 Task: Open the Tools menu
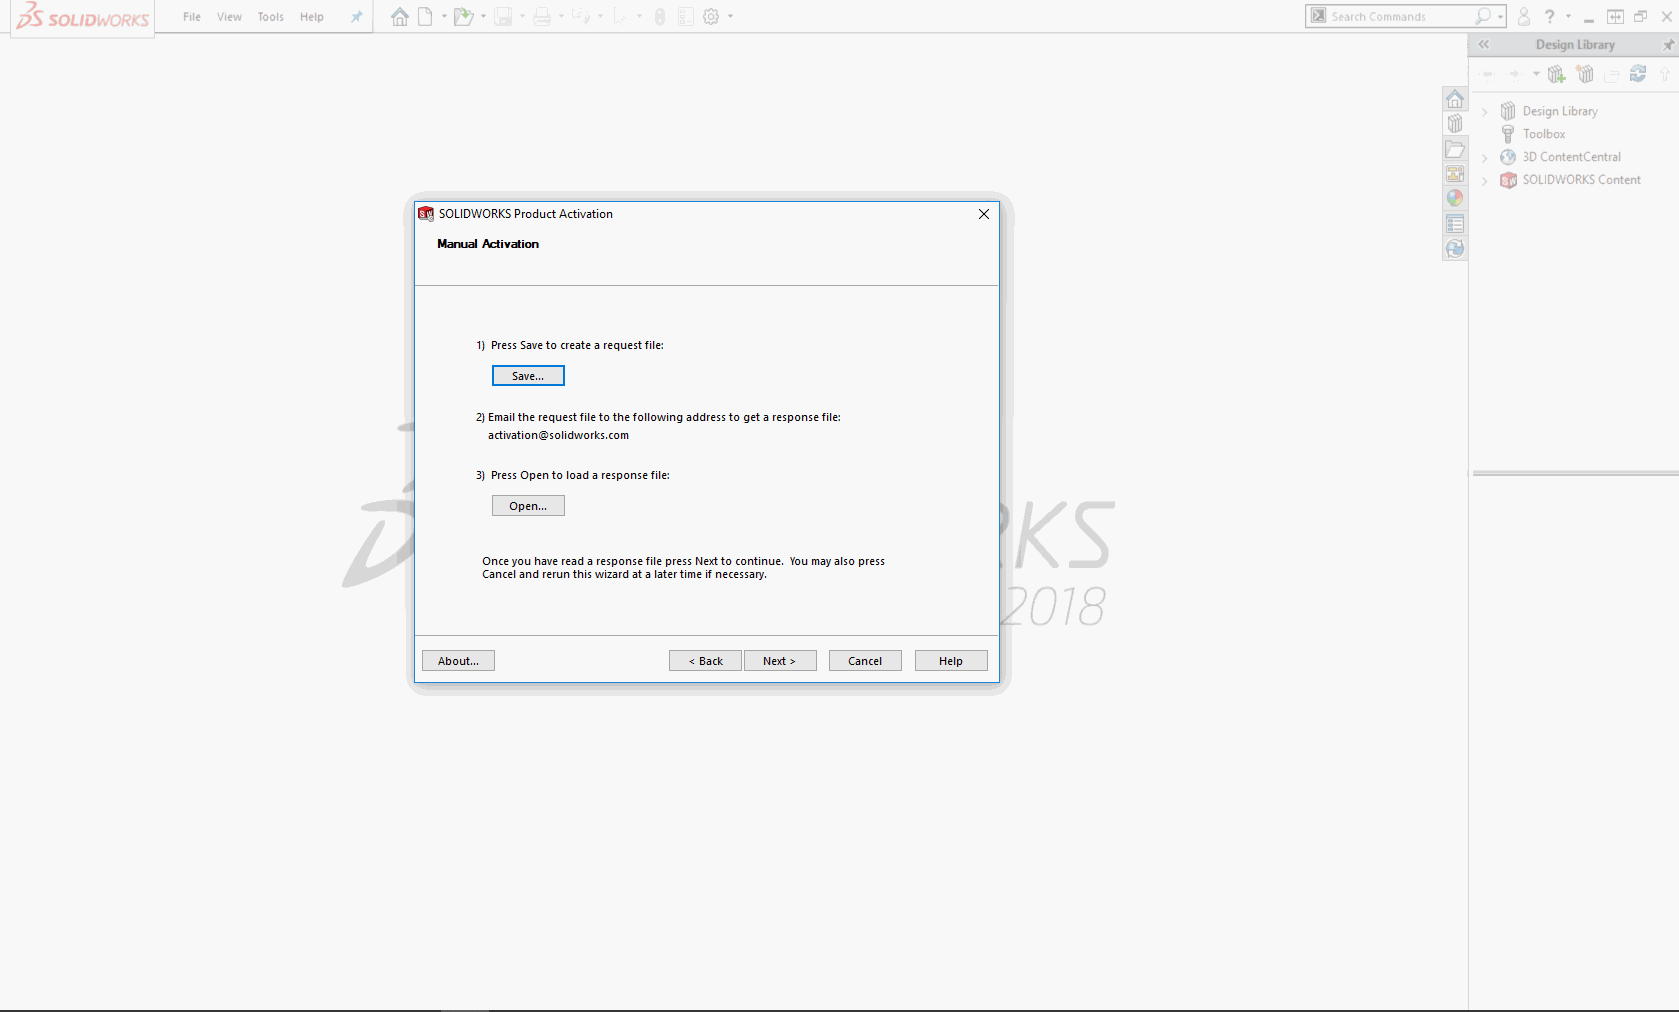point(270,17)
